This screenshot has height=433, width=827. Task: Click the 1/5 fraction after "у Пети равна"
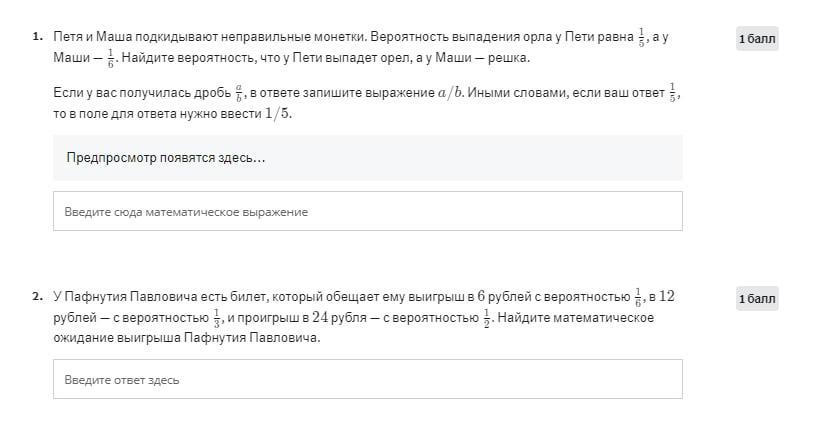[643, 37]
